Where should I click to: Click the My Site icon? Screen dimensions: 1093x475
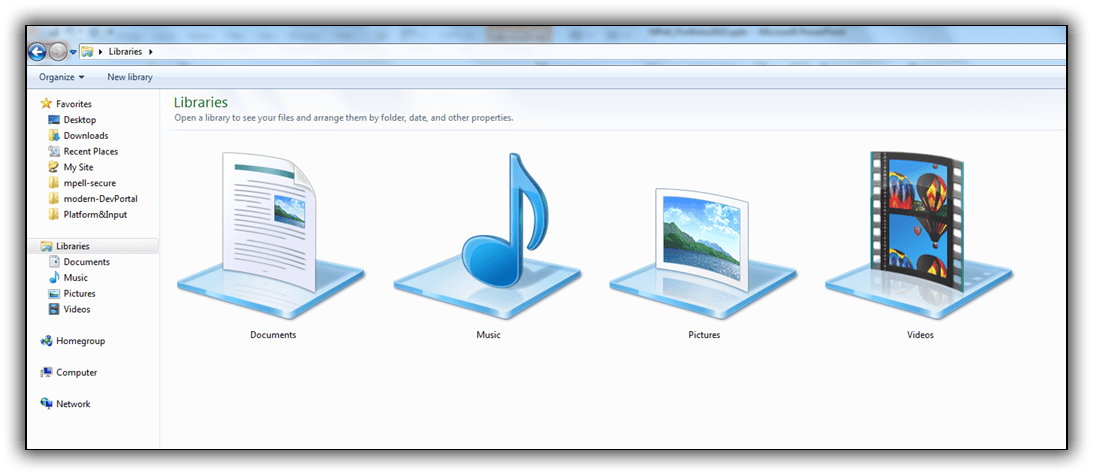54,167
